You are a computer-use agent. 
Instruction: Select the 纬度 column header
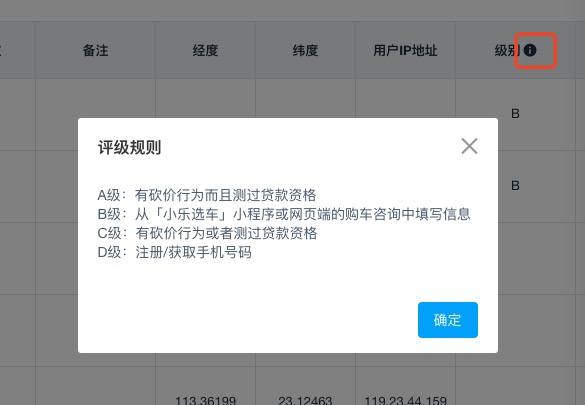tap(305, 50)
